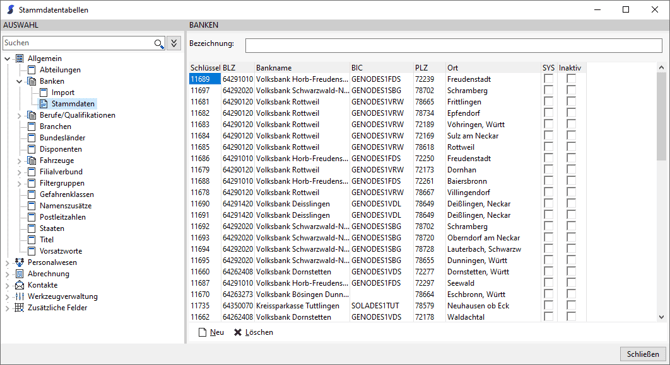Click the Abteilungen table icon
Viewport: 670px width, 365px height.
coord(32,70)
